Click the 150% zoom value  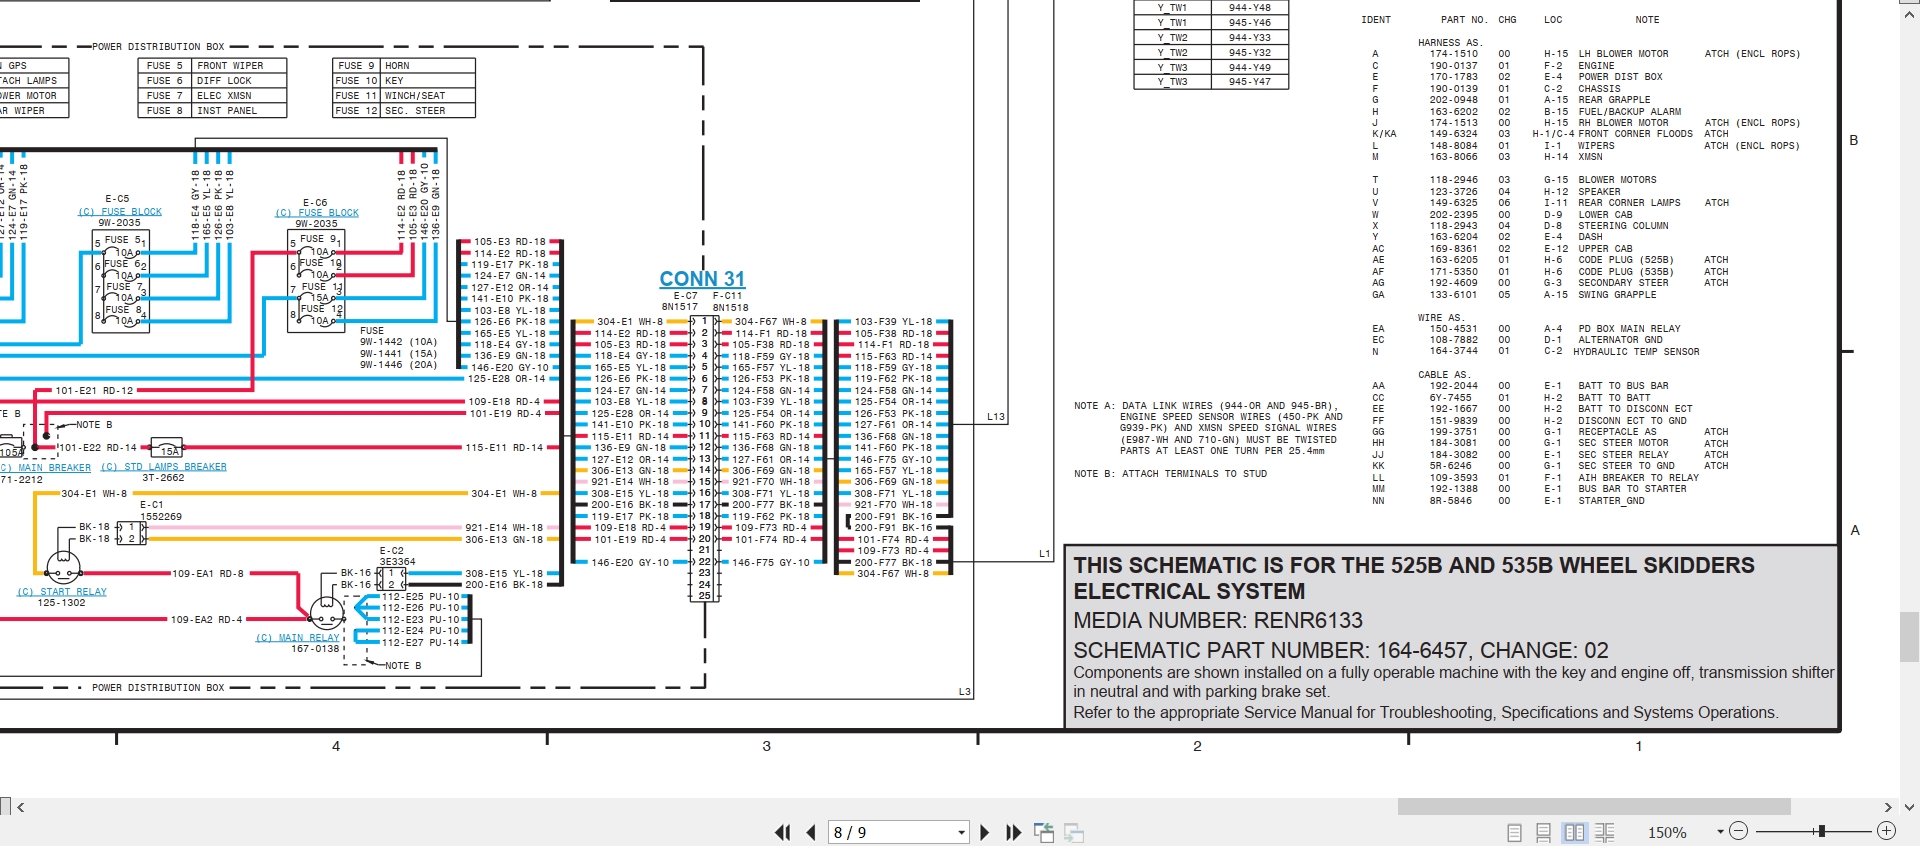pos(1667,832)
